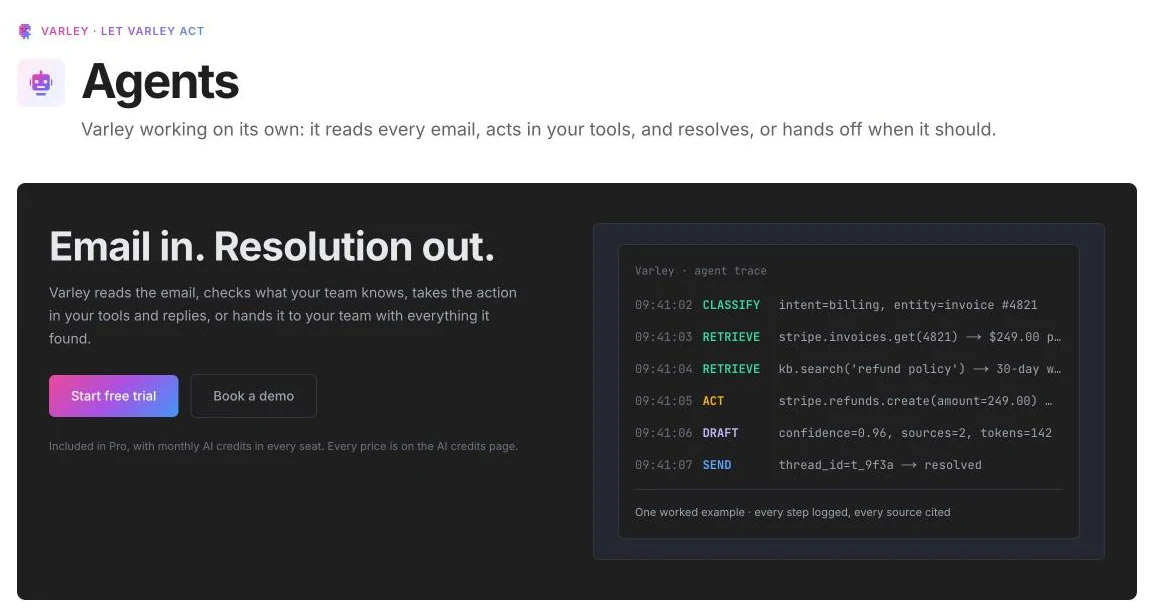
Task: Select the ACT trace step label
Action: pos(713,401)
